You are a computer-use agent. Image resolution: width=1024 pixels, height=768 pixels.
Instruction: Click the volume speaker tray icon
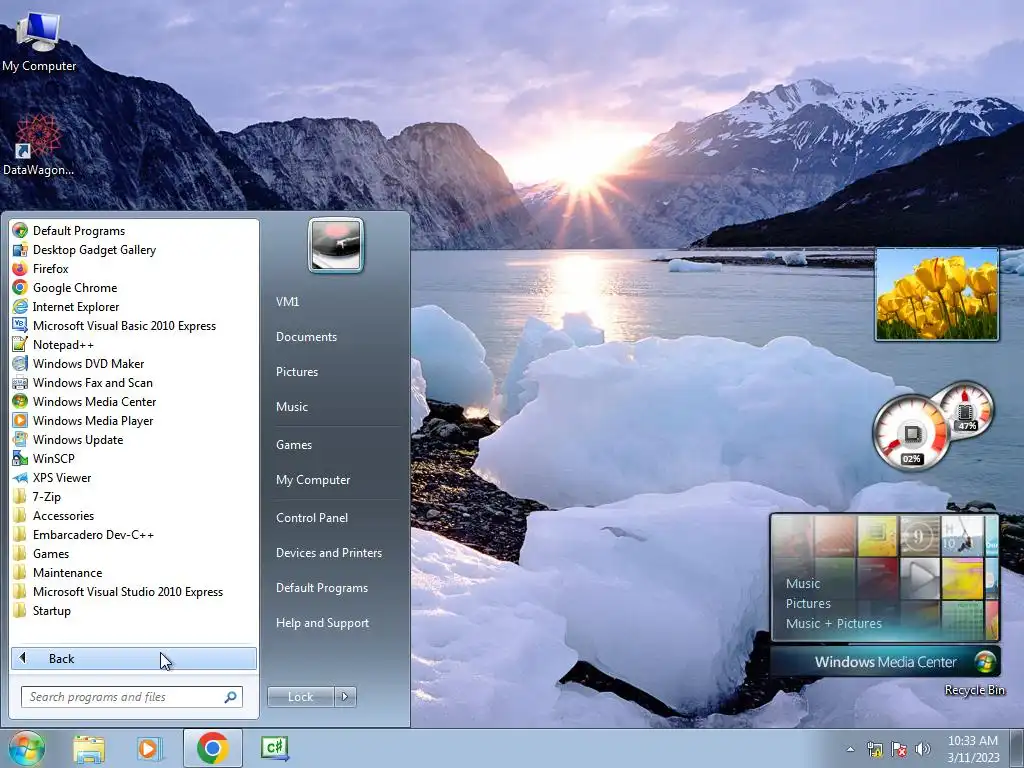point(922,749)
